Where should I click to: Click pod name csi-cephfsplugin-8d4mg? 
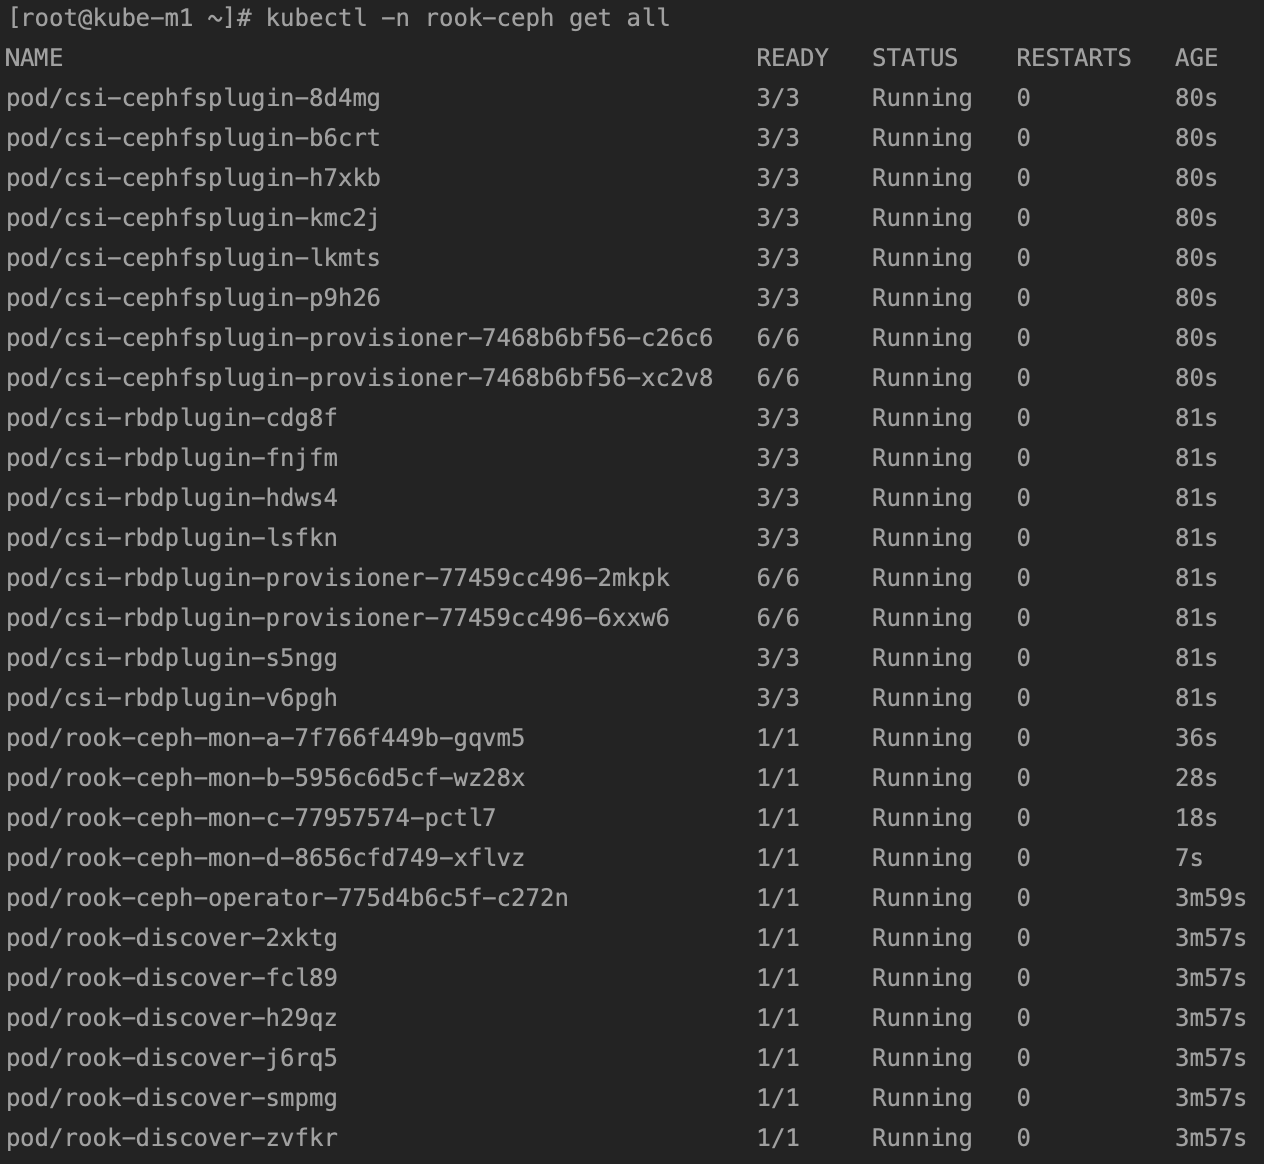(193, 98)
